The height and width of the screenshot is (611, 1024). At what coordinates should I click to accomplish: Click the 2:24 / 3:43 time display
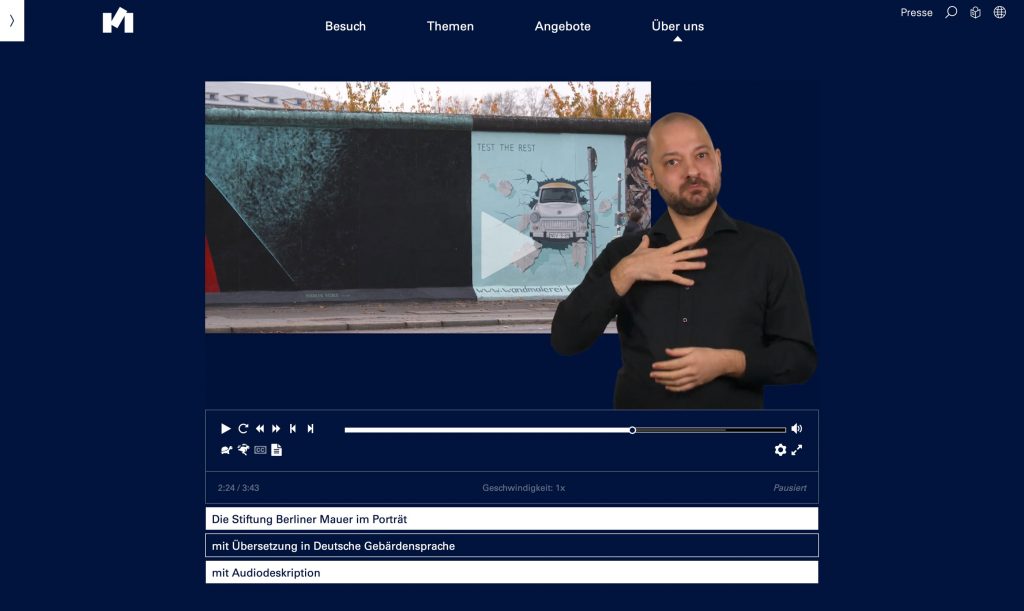pos(238,488)
